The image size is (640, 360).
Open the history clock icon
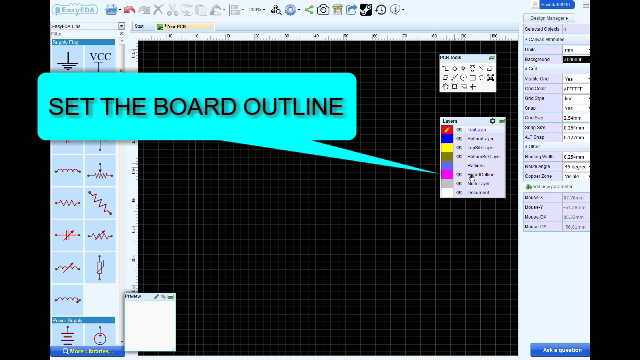tap(380, 9)
